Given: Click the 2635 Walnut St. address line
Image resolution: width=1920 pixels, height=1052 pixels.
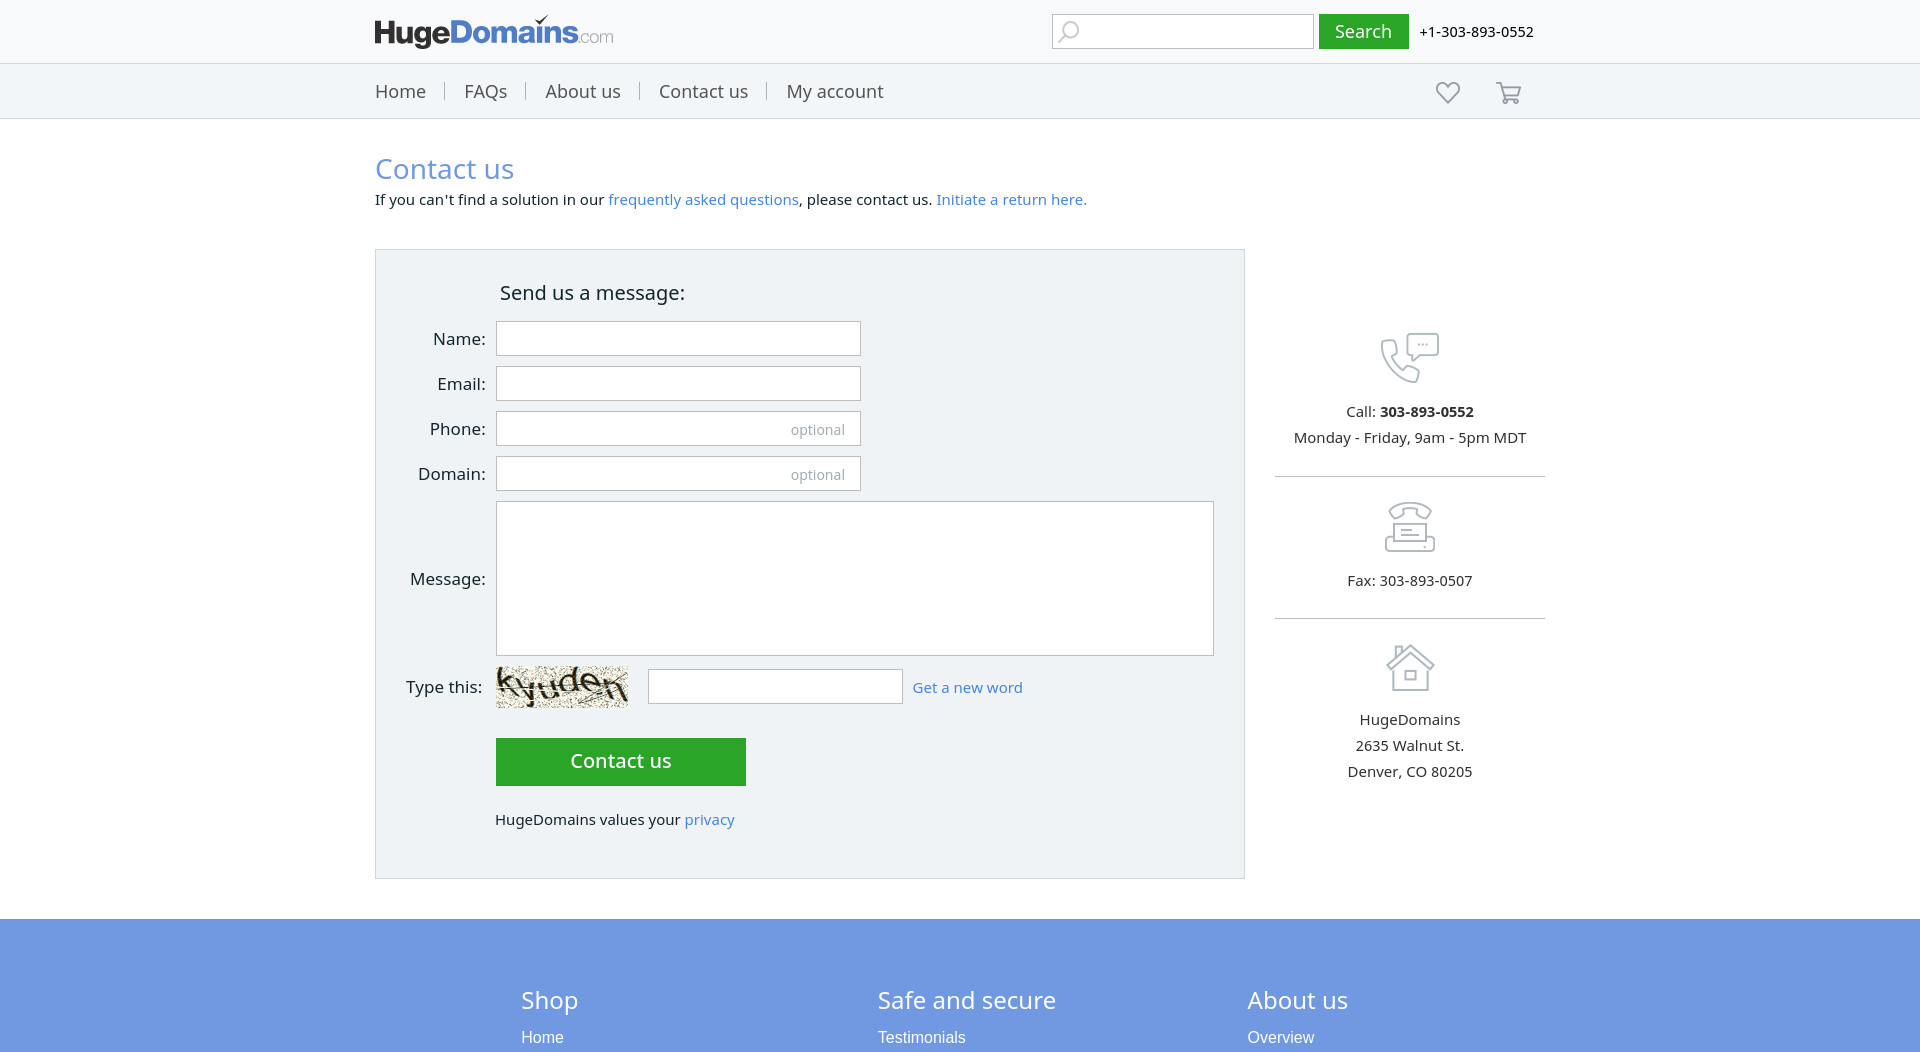Looking at the screenshot, I should tap(1409, 745).
